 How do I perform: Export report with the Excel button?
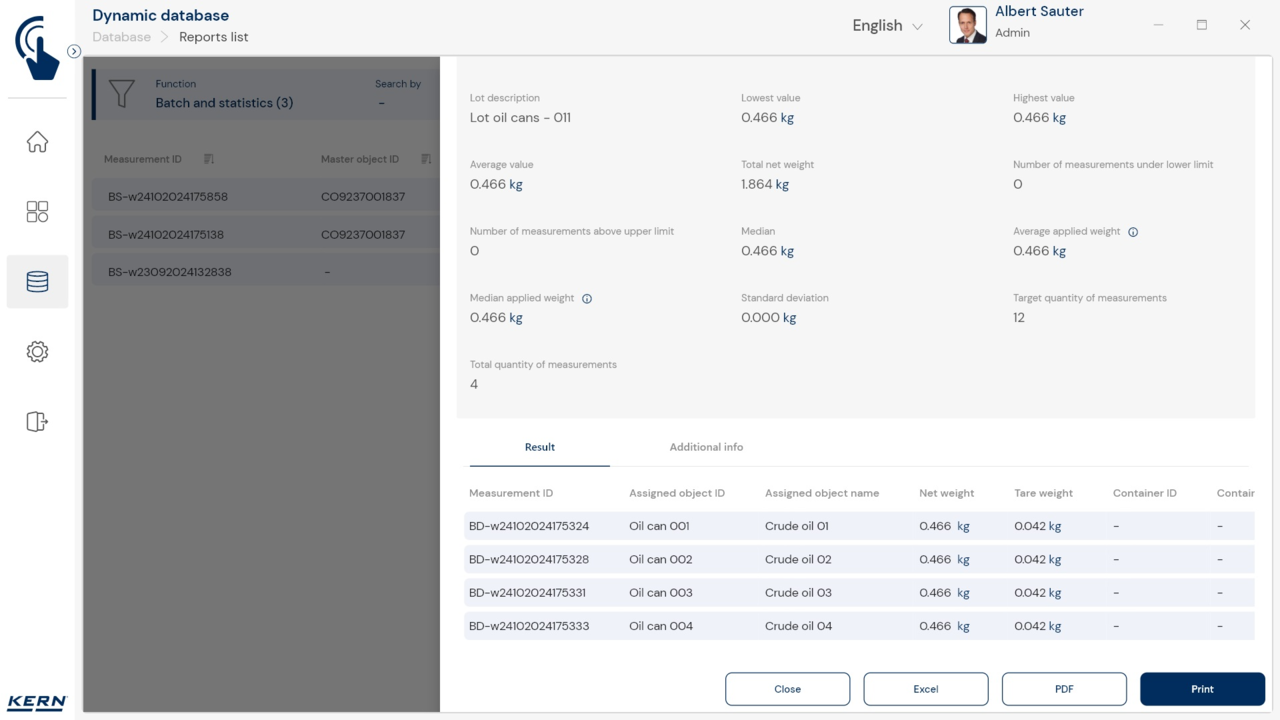click(x=926, y=689)
